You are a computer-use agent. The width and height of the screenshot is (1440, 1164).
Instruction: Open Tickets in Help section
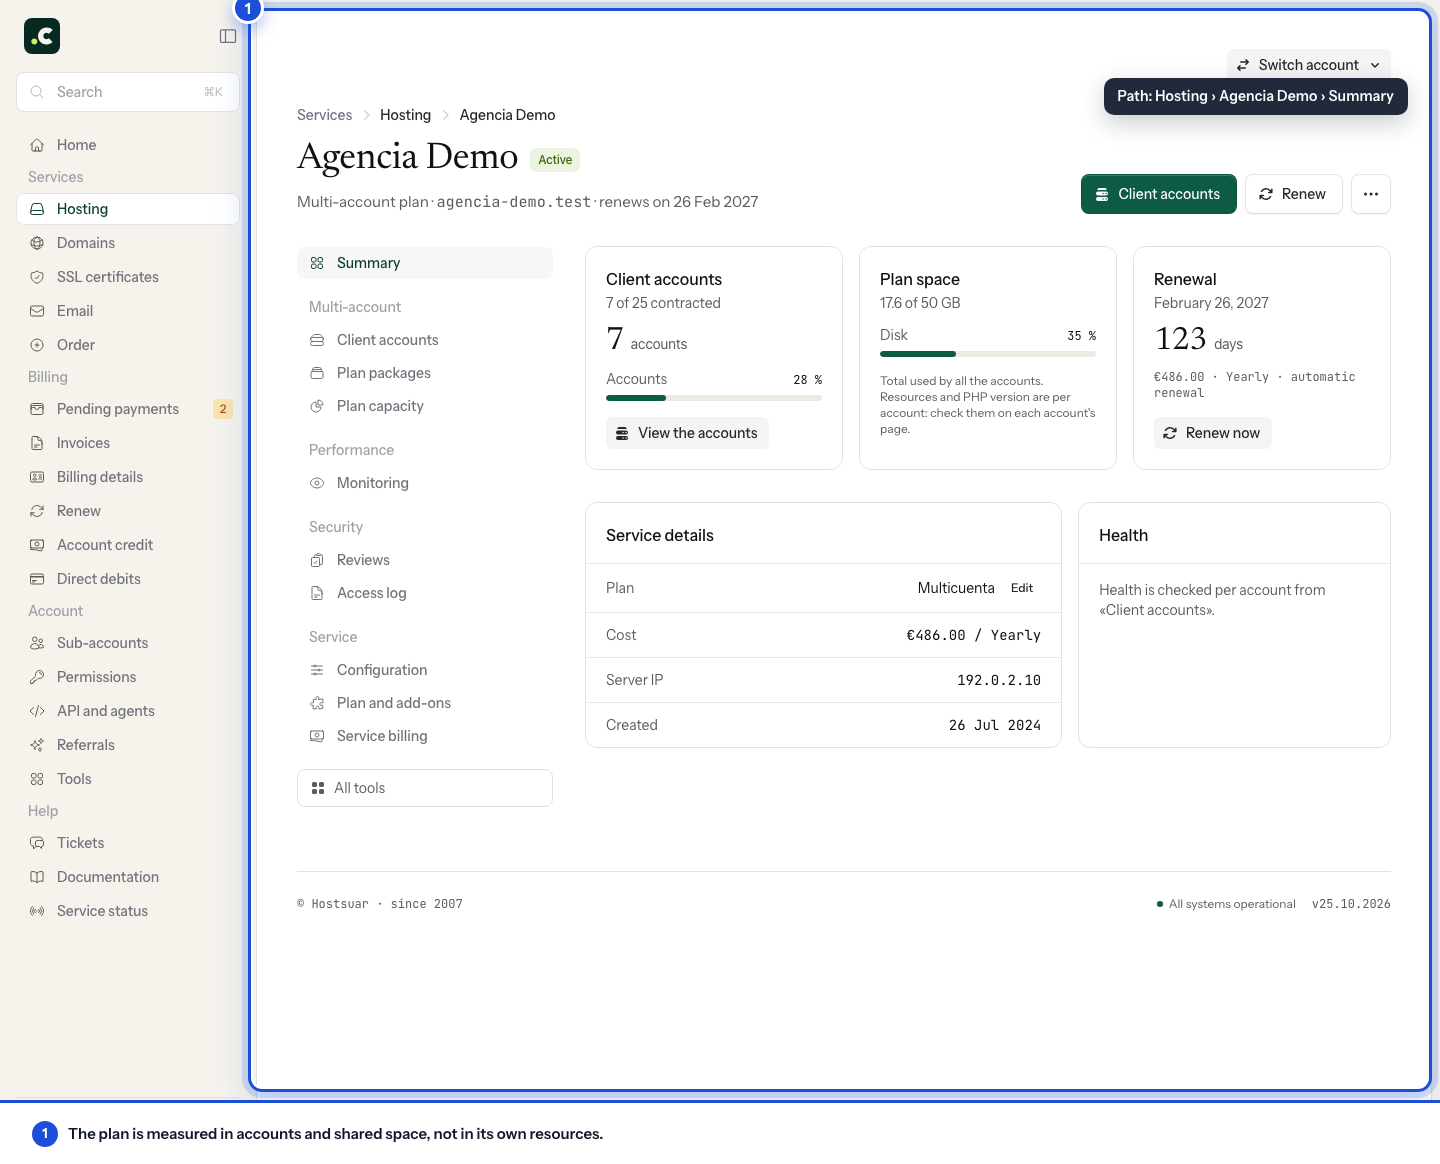pyautogui.click(x=128, y=843)
